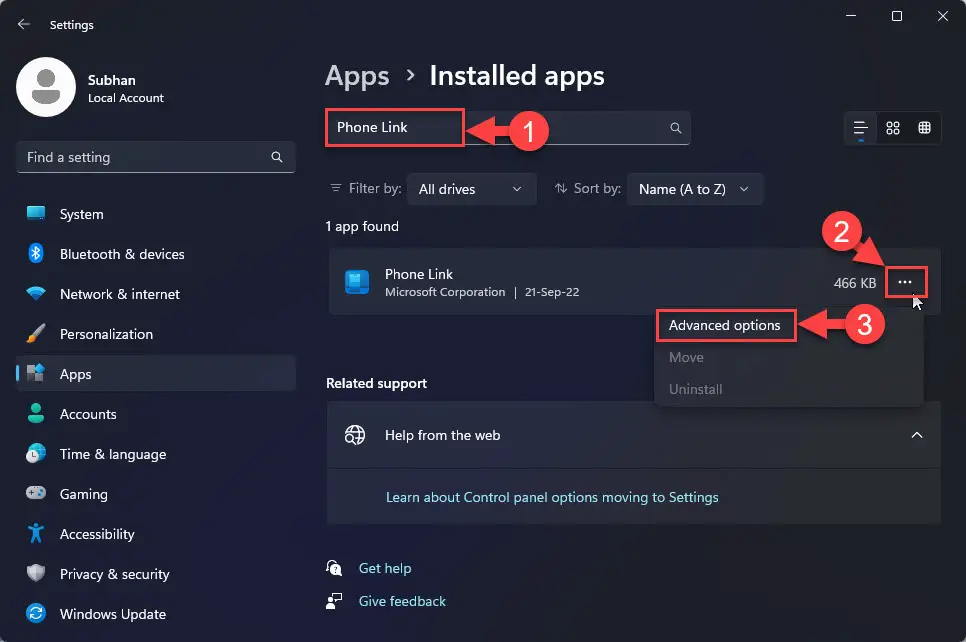Open the Name (A to Z) sort dropdown
Image resolution: width=966 pixels, height=642 pixels.
click(x=694, y=189)
